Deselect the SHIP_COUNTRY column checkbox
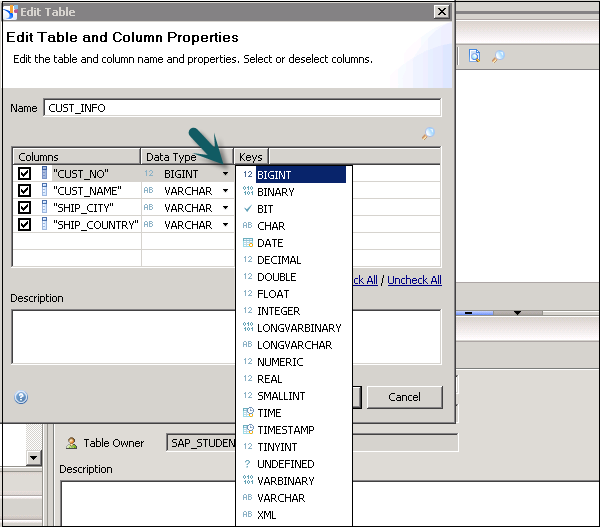Image resolution: width=600 pixels, height=527 pixels. click(x=25, y=225)
